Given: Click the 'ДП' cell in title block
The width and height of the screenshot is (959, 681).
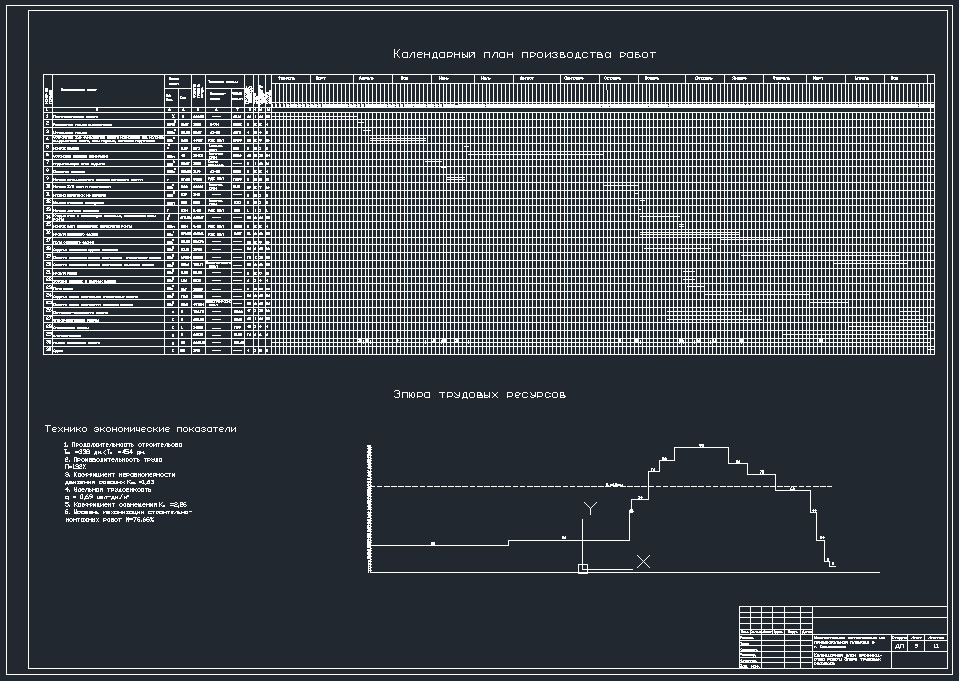Looking at the screenshot, I should pyautogui.click(x=899, y=647).
